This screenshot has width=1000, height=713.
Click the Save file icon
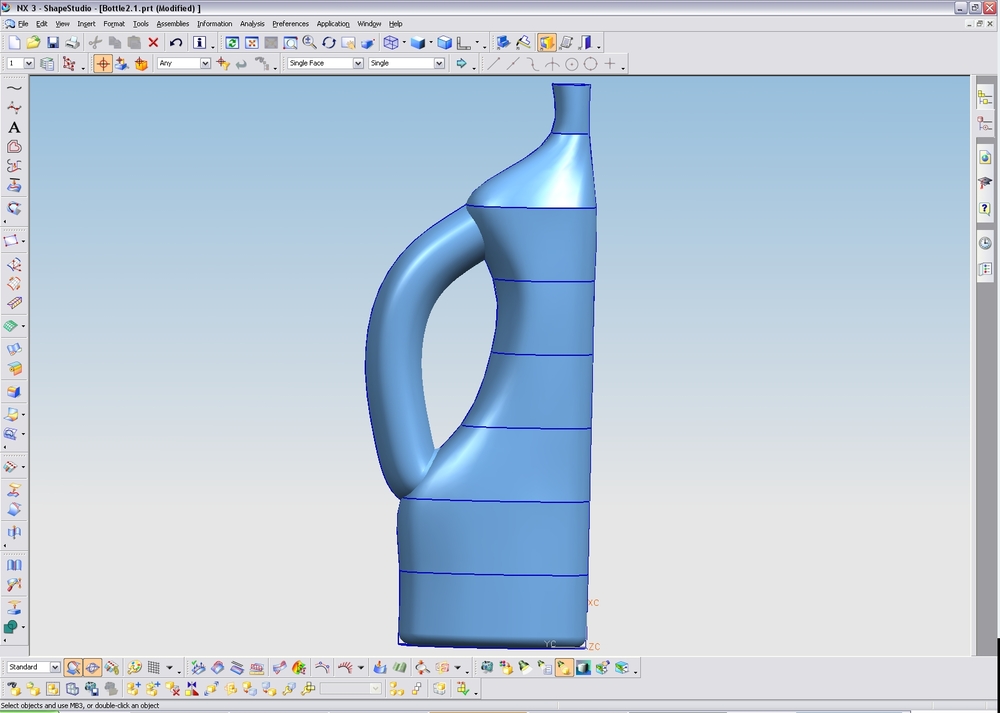coord(53,43)
